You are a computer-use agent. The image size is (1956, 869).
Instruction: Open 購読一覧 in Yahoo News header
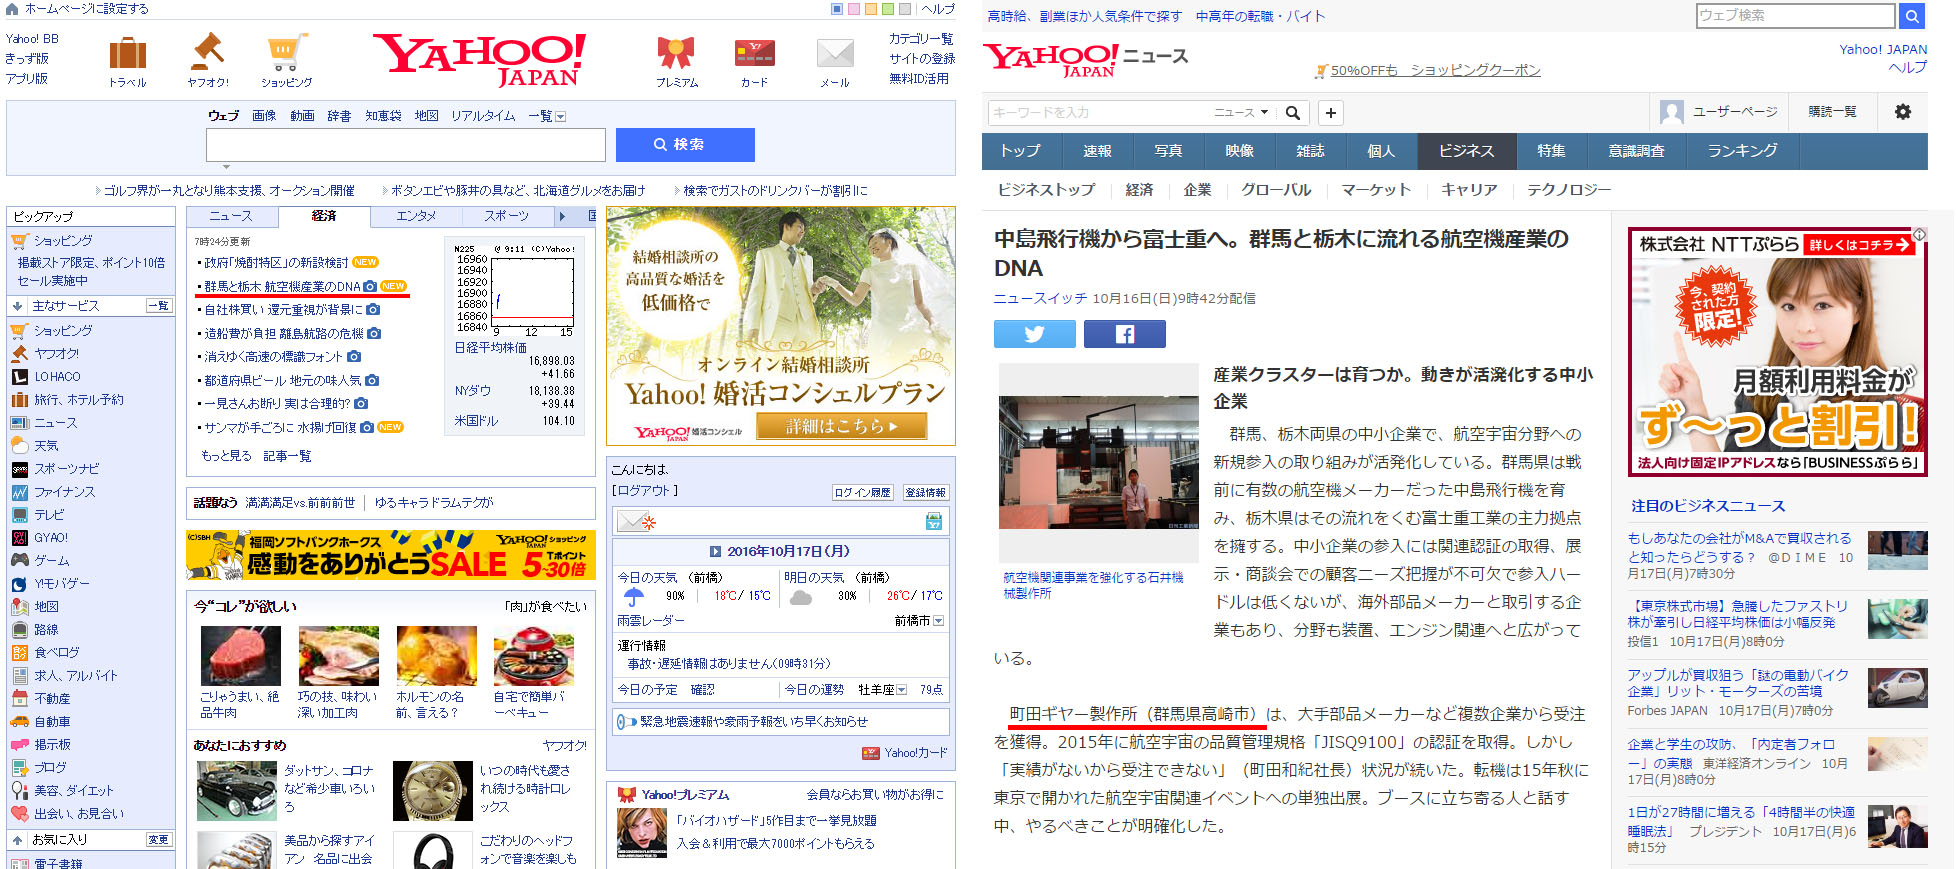[1832, 112]
